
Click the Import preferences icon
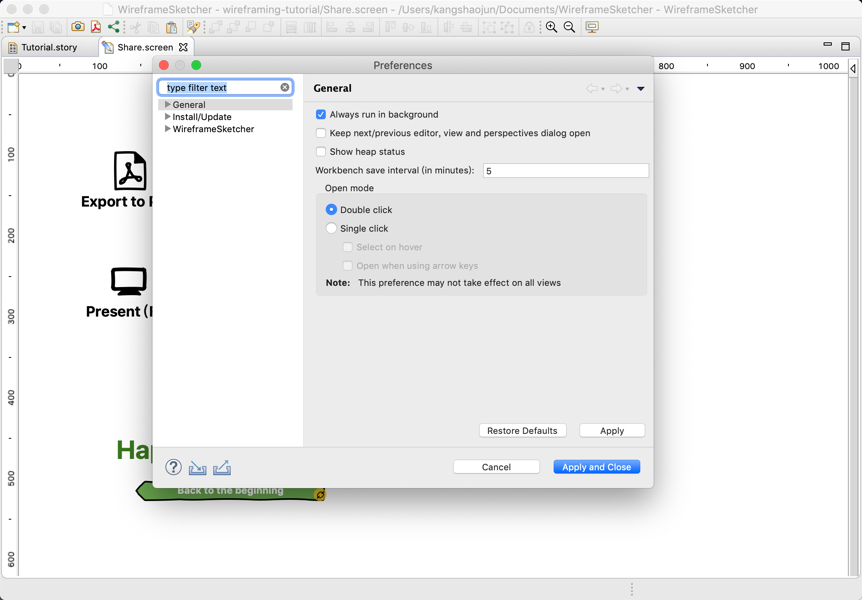pos(197,467)
